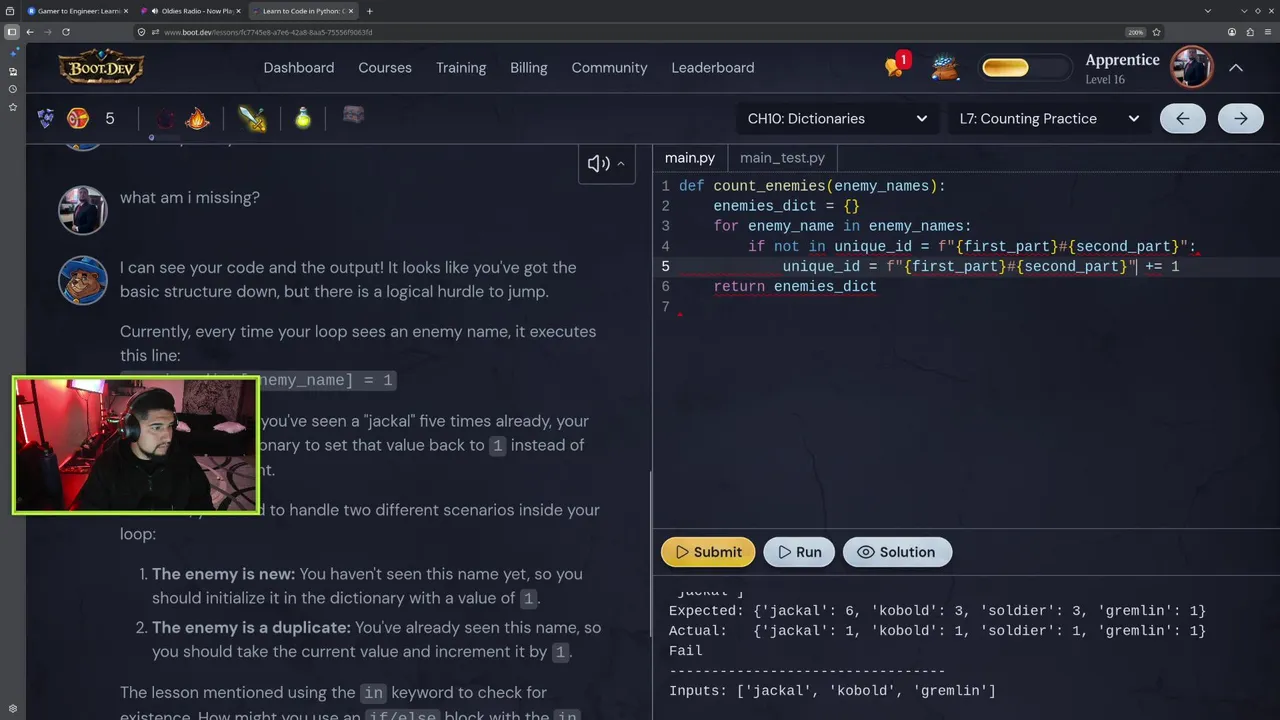The image size is (1280, 720).
Task: Click the Boots bear chat avatar
Action: 83,280
